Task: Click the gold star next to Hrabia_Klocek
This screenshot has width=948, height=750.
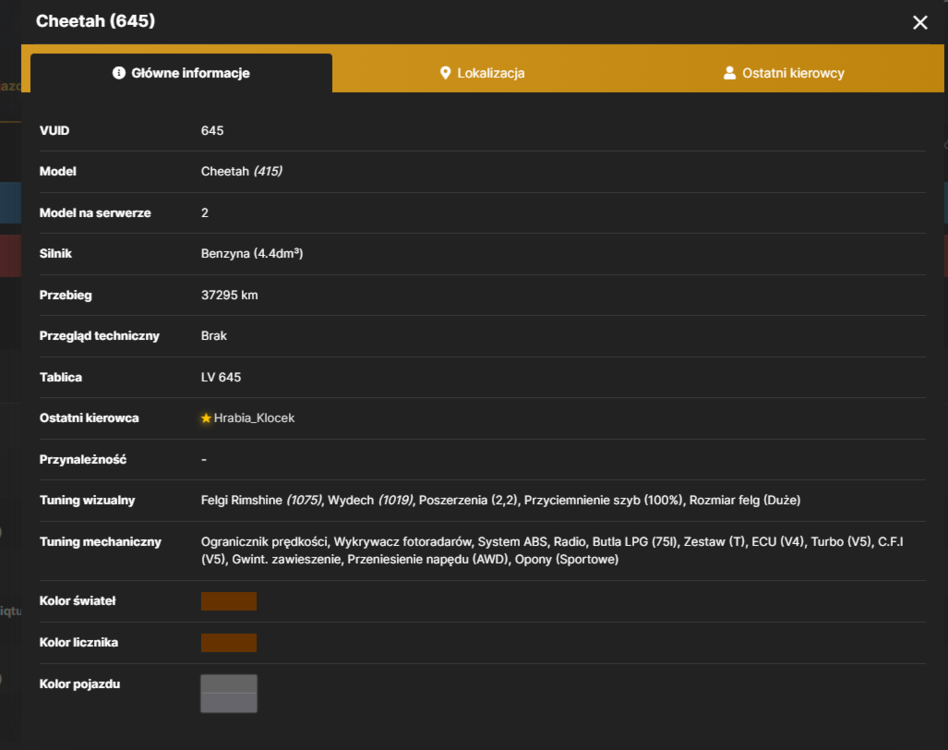Action: pyautogui.click(x=206, y=418)
